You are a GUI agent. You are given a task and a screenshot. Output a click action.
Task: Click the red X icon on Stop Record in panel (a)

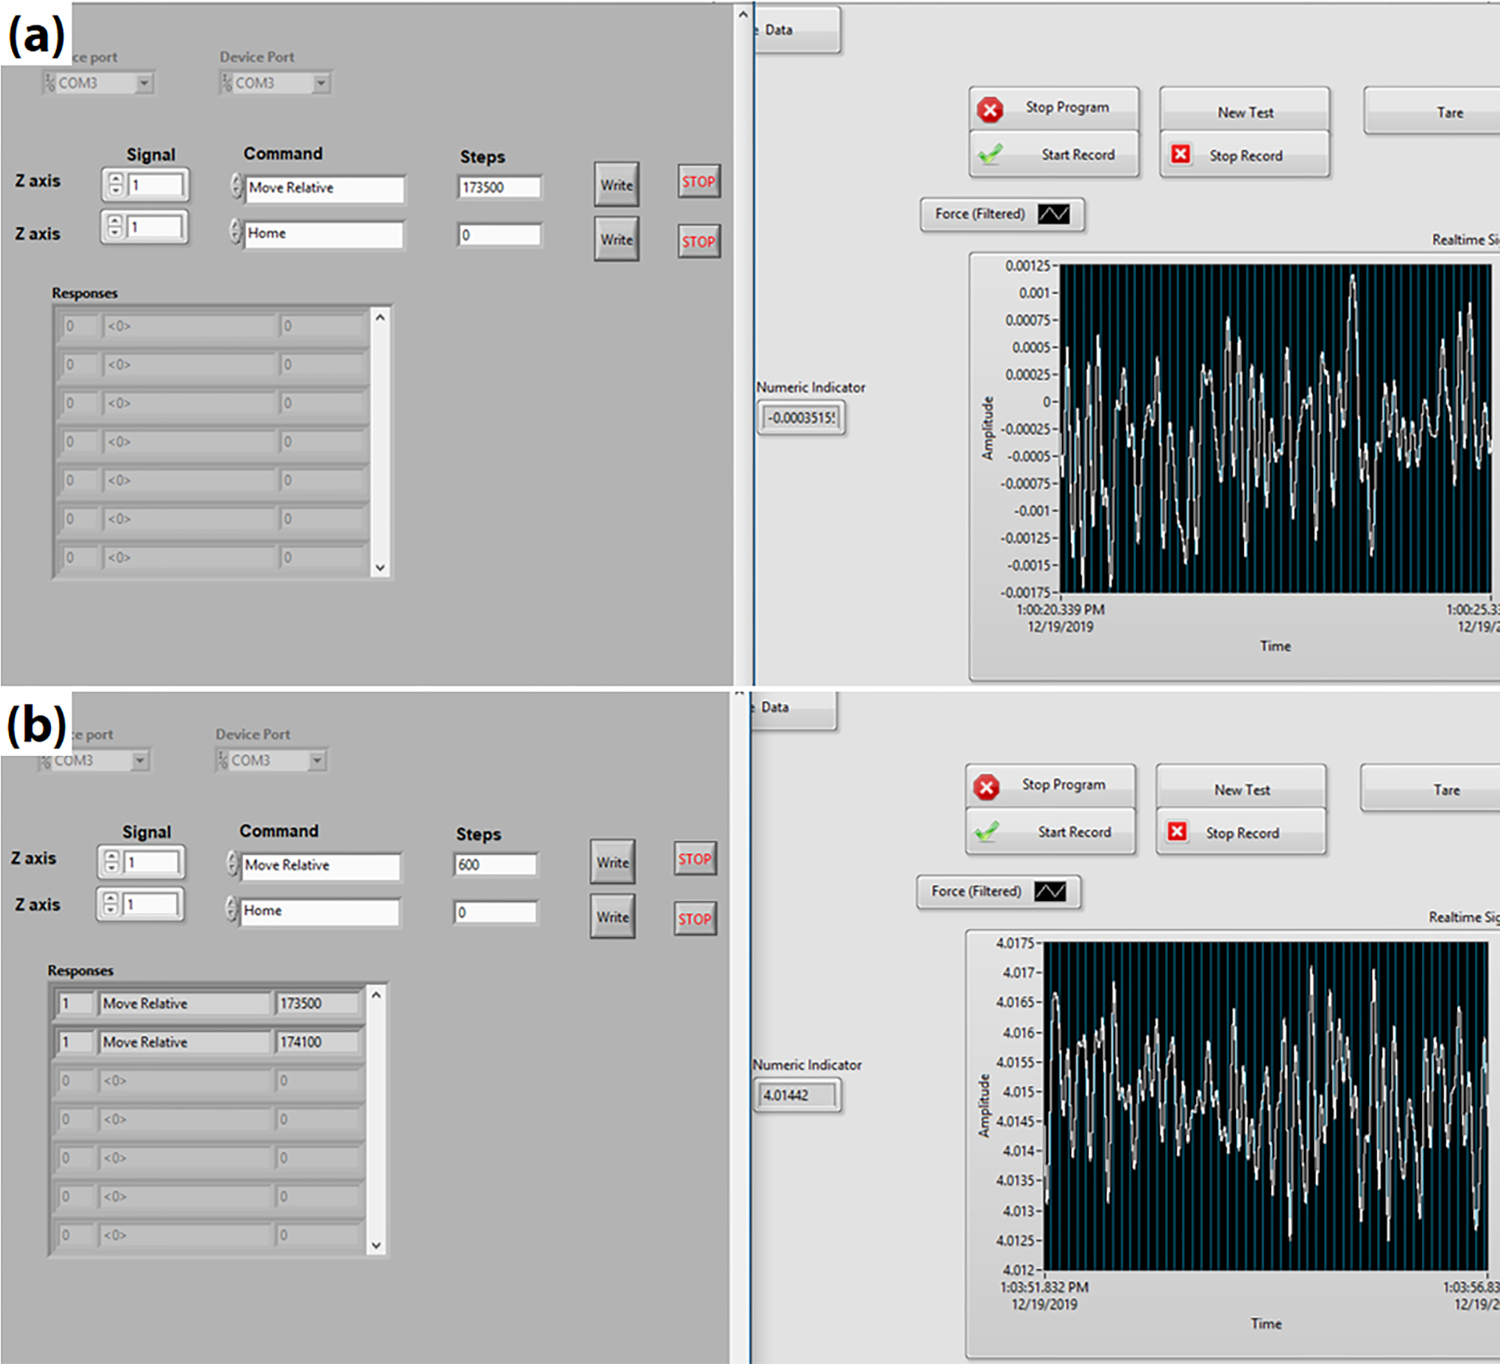point(1181,154)
